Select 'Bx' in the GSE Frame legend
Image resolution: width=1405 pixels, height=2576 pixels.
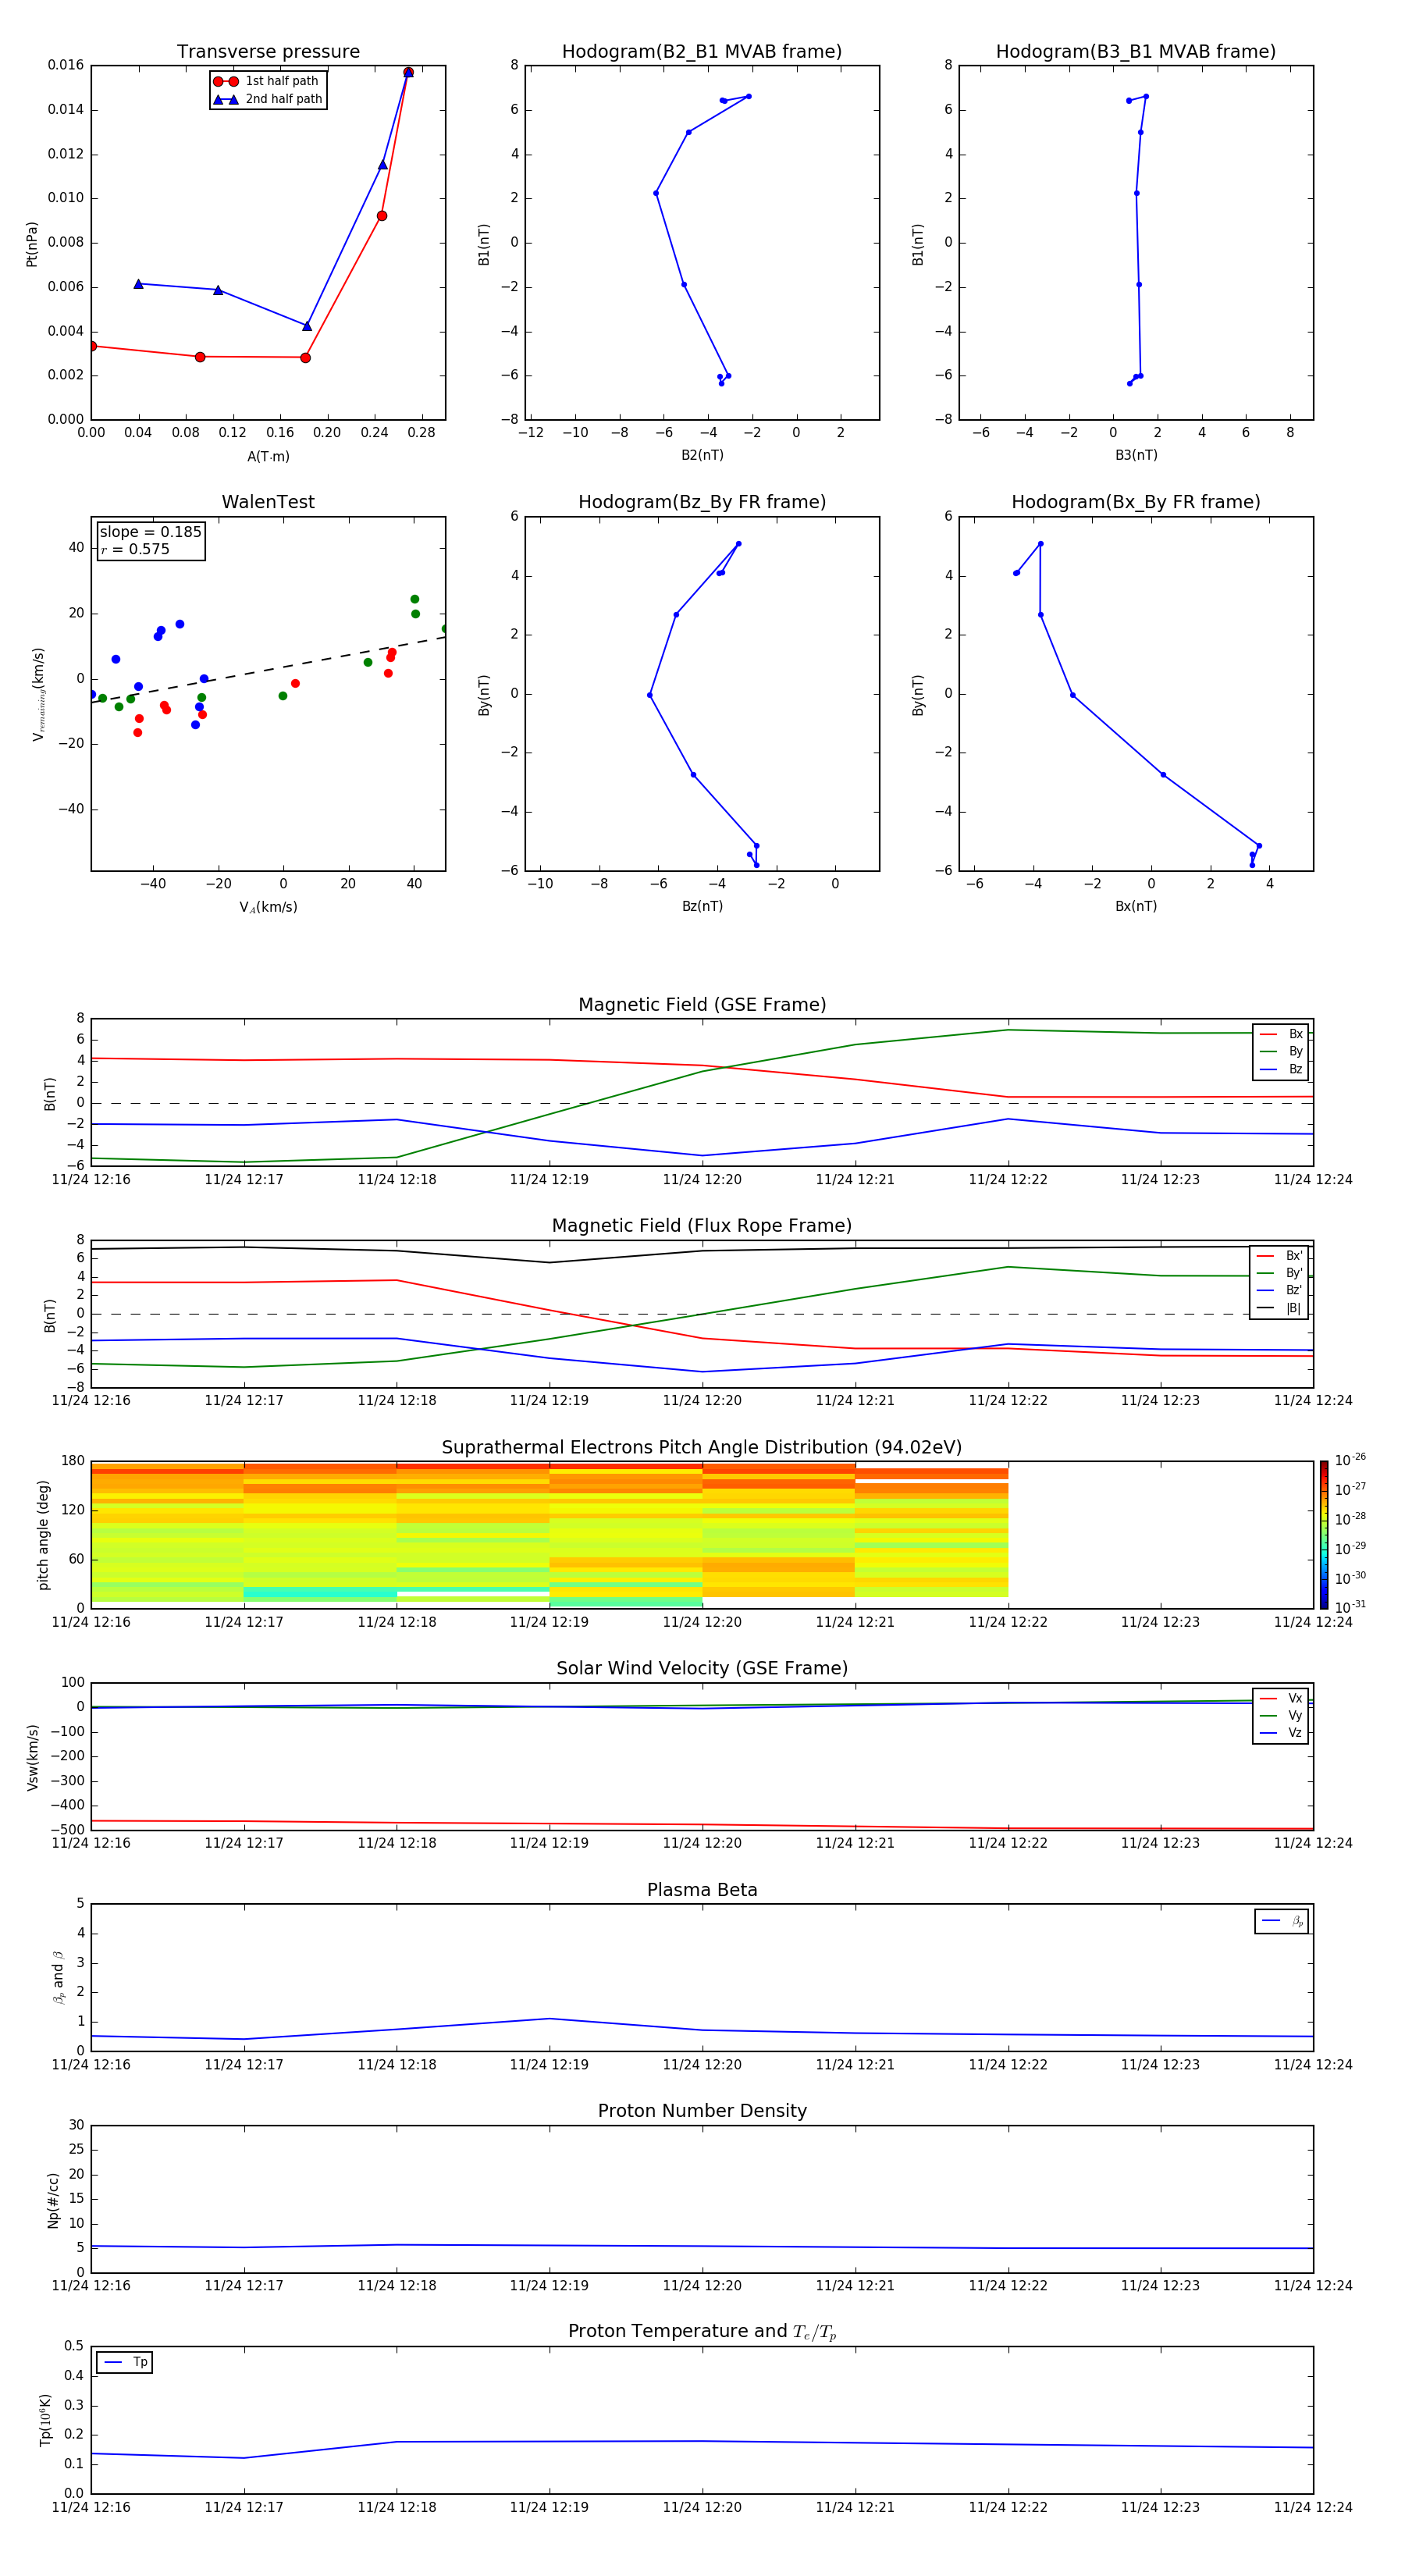click(x=1281, y=1034)
